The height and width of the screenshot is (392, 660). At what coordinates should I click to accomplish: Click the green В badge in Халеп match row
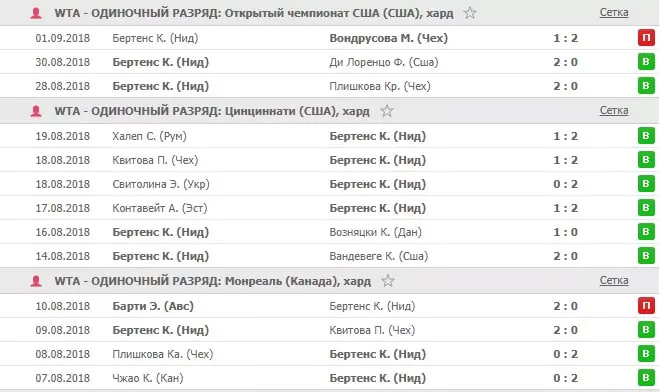[646, 136]
